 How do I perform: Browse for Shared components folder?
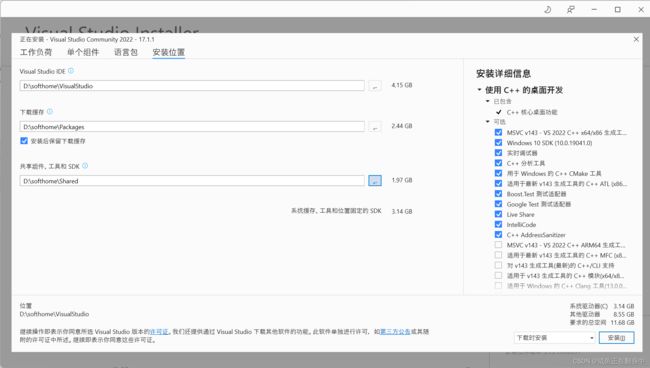375,181
